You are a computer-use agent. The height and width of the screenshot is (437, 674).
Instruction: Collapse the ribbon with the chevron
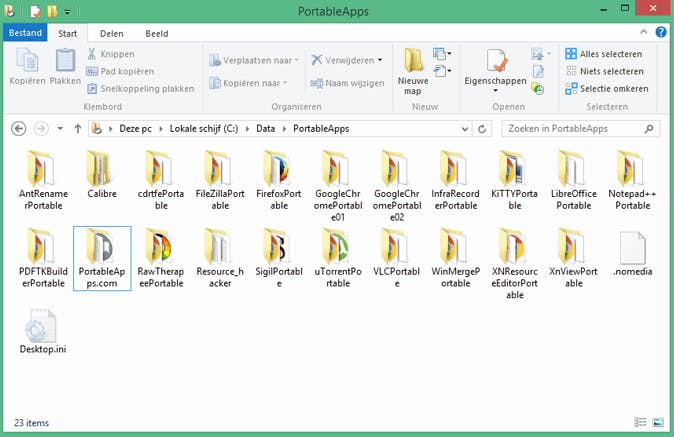point(643,32)
